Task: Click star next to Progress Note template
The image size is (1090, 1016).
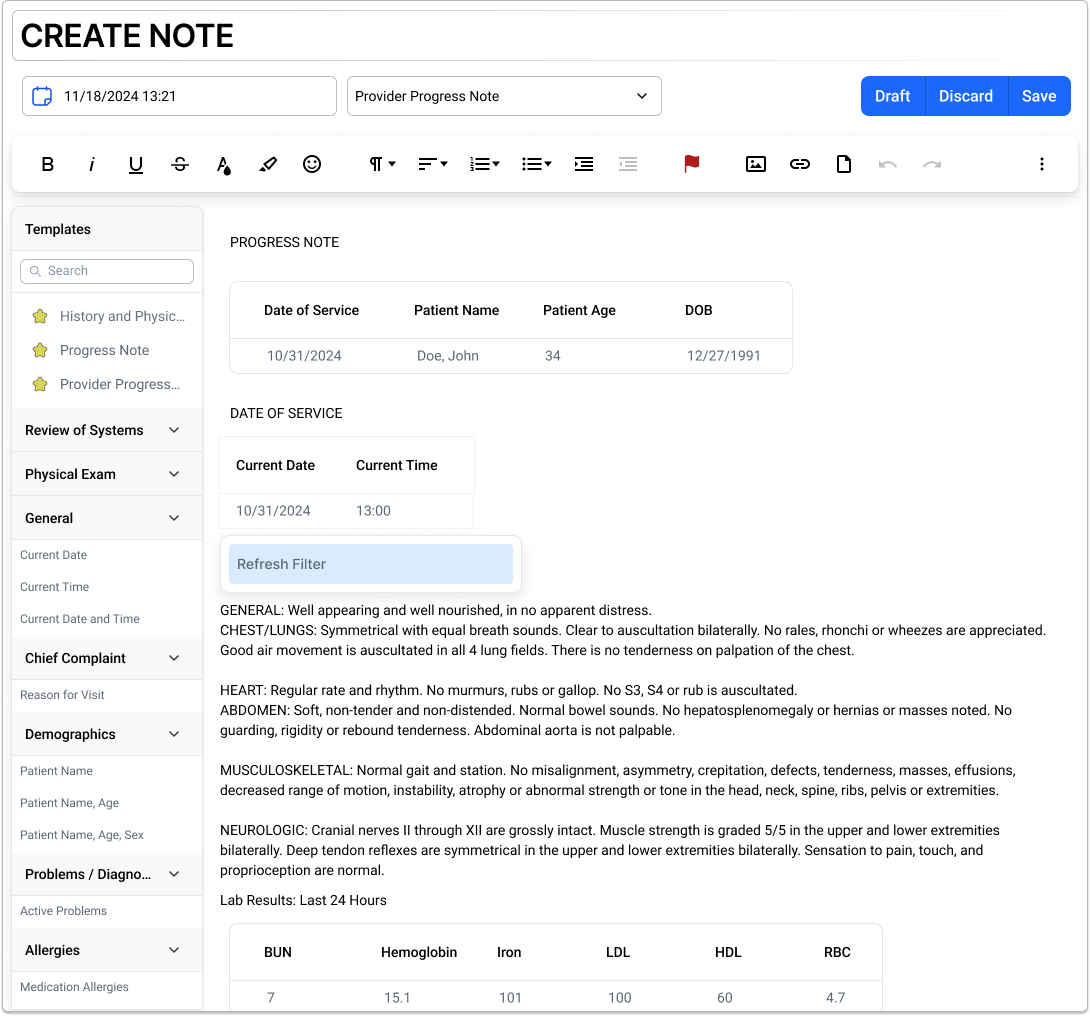Action: [x=40, y=350]
